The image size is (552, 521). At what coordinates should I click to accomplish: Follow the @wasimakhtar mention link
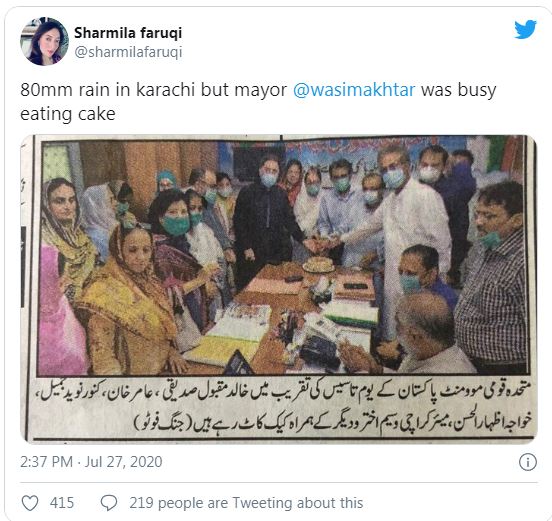pos(354,90)
